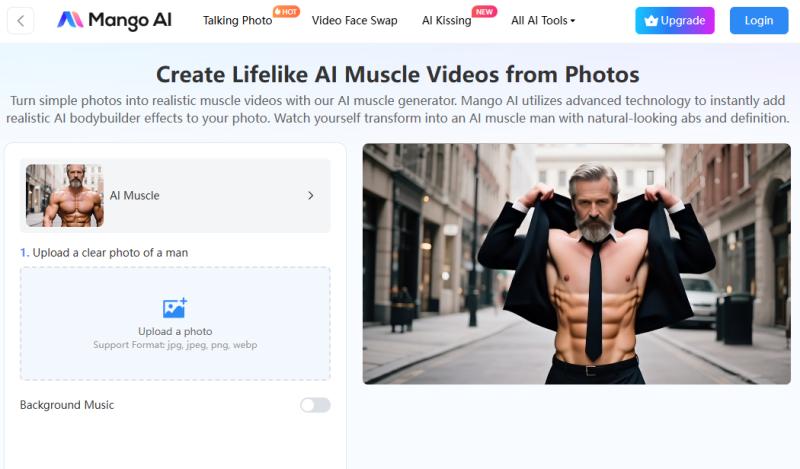The height and width of the screenshot is (469, 800).
Task: Click the back arrow button
Action: coord(20,20)
